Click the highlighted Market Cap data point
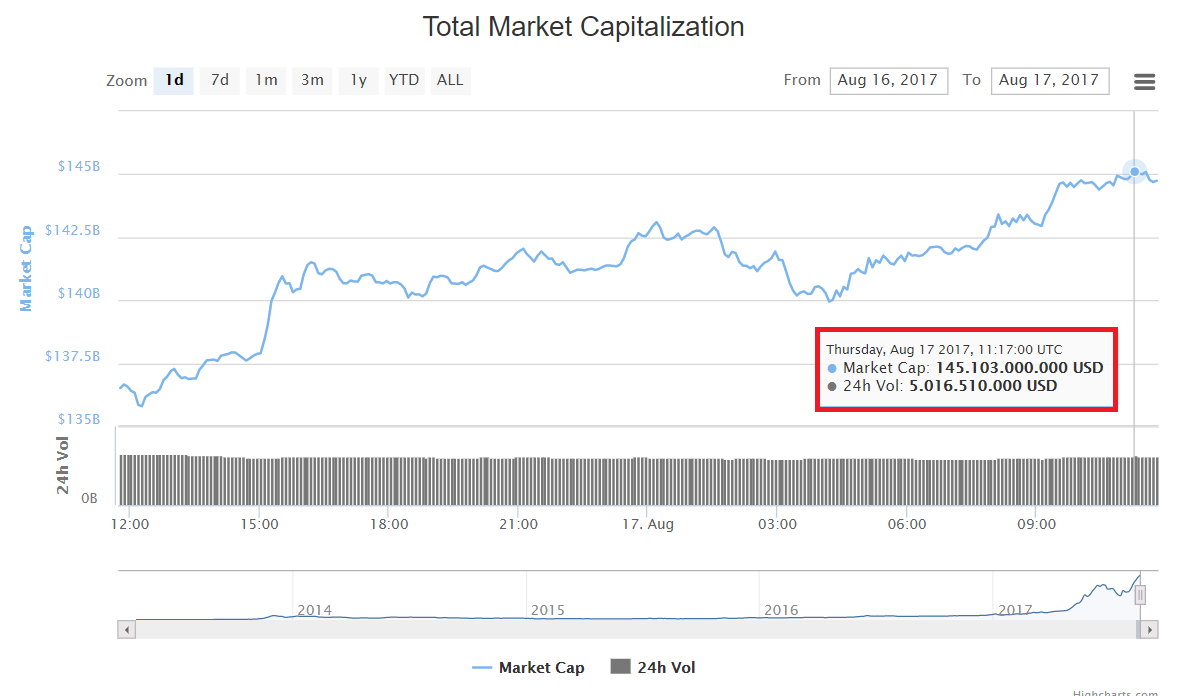Image resolution: width=1185 pixels, height=696 pixels. click(x=1134, y=172)
